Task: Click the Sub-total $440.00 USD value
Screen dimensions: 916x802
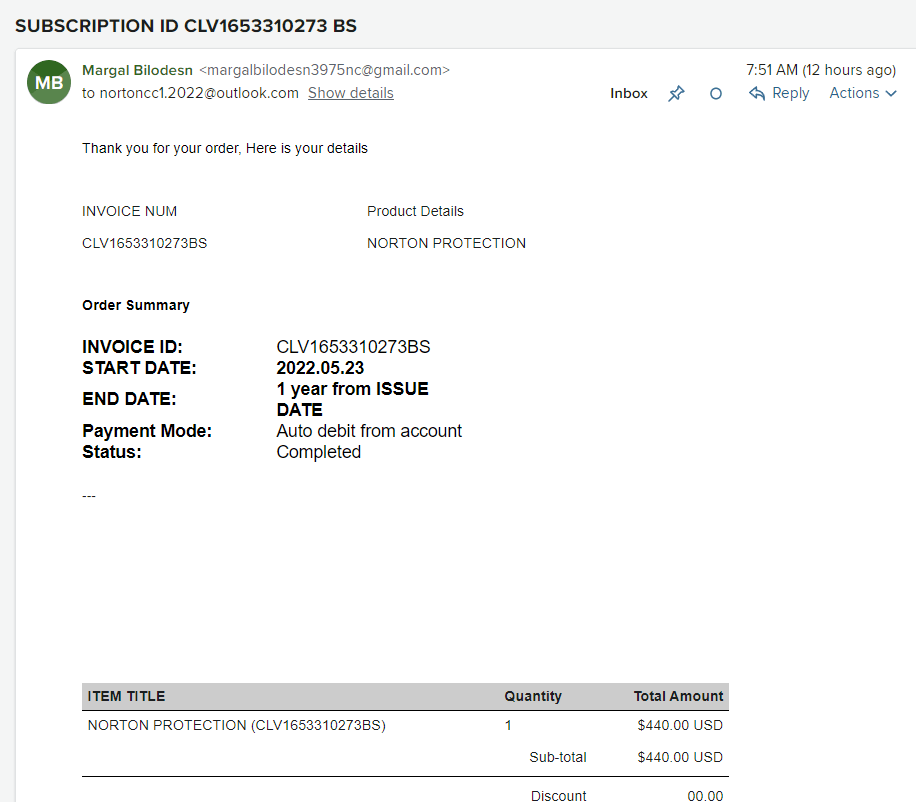Action: pyautogui.click(x=679, y=757)
